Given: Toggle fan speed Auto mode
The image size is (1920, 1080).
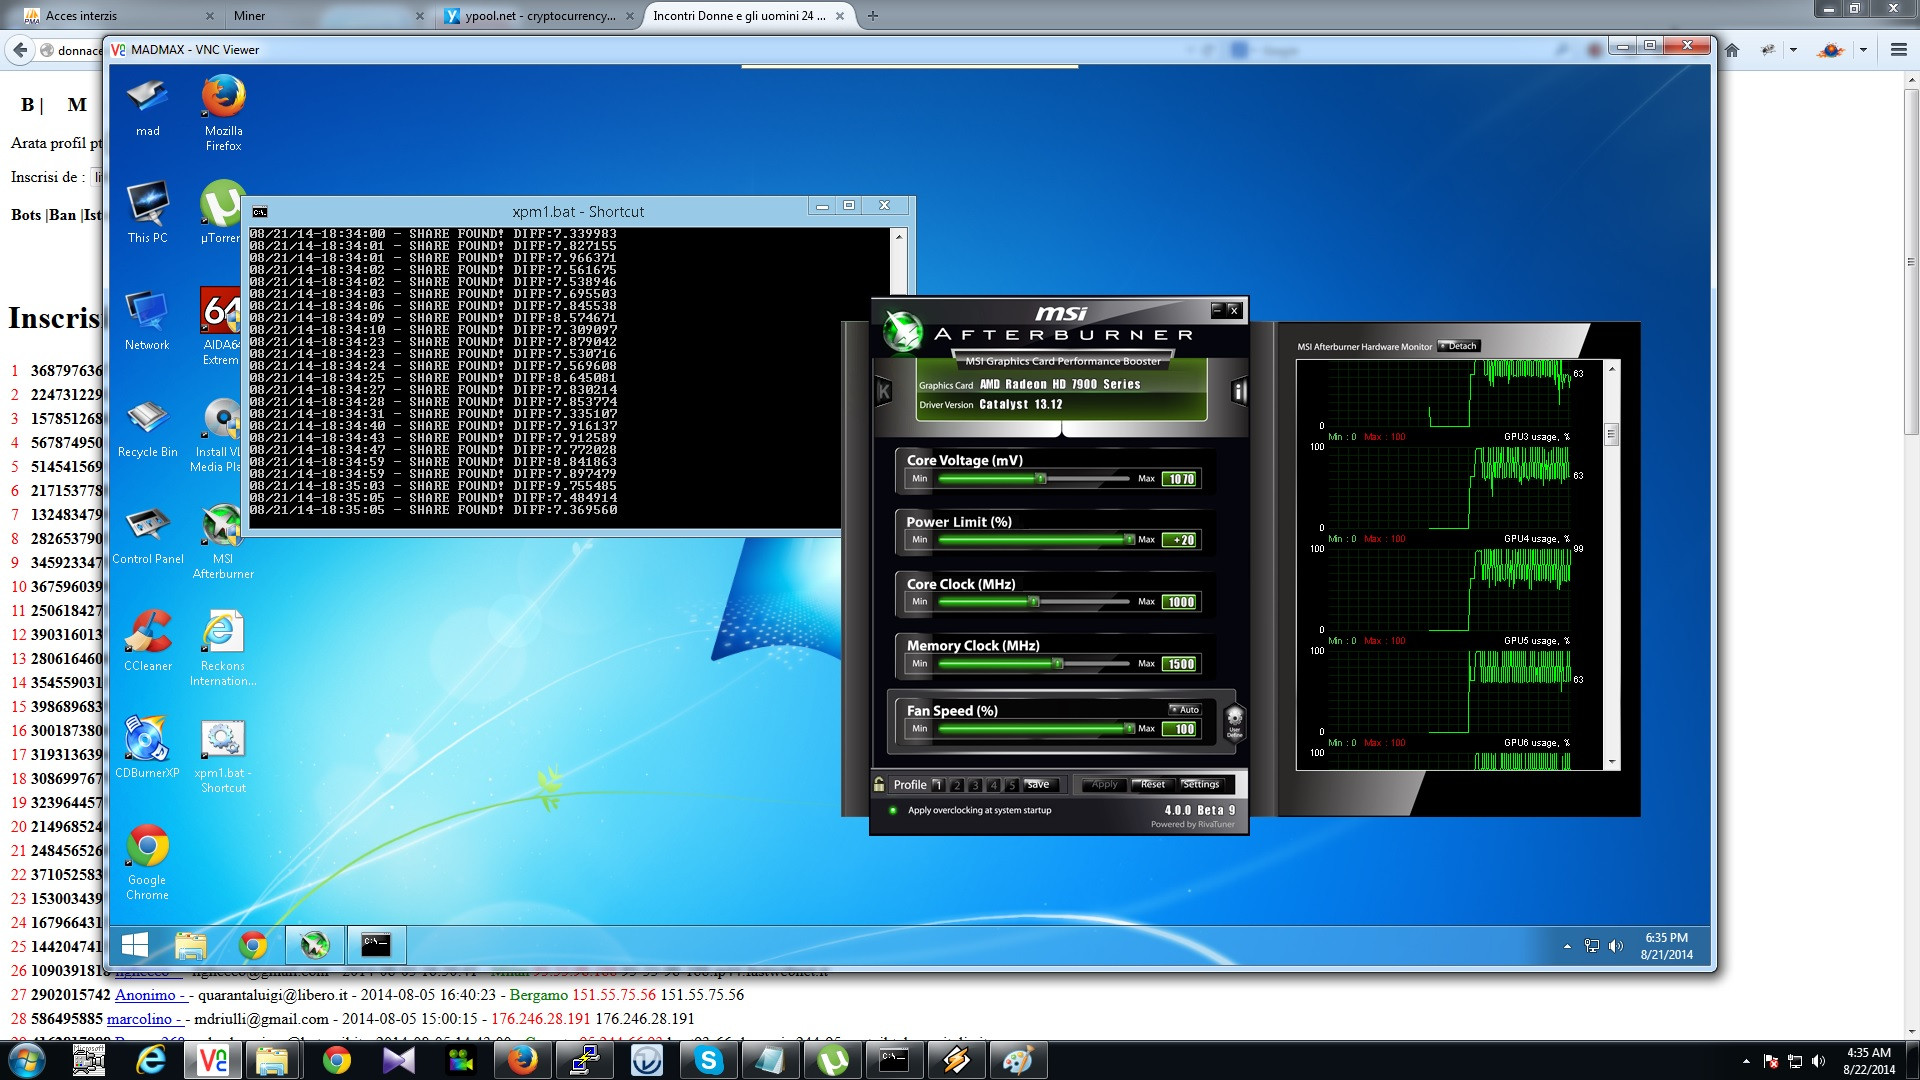Looking at the screenshot, I should [1184, 709].
